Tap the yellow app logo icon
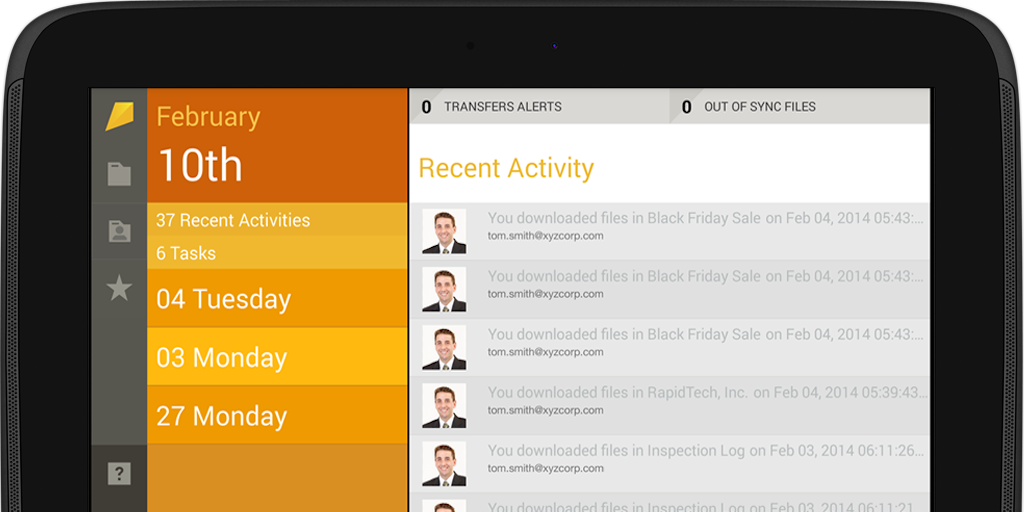The image size is (1024, 512). (x=119, y=116)
